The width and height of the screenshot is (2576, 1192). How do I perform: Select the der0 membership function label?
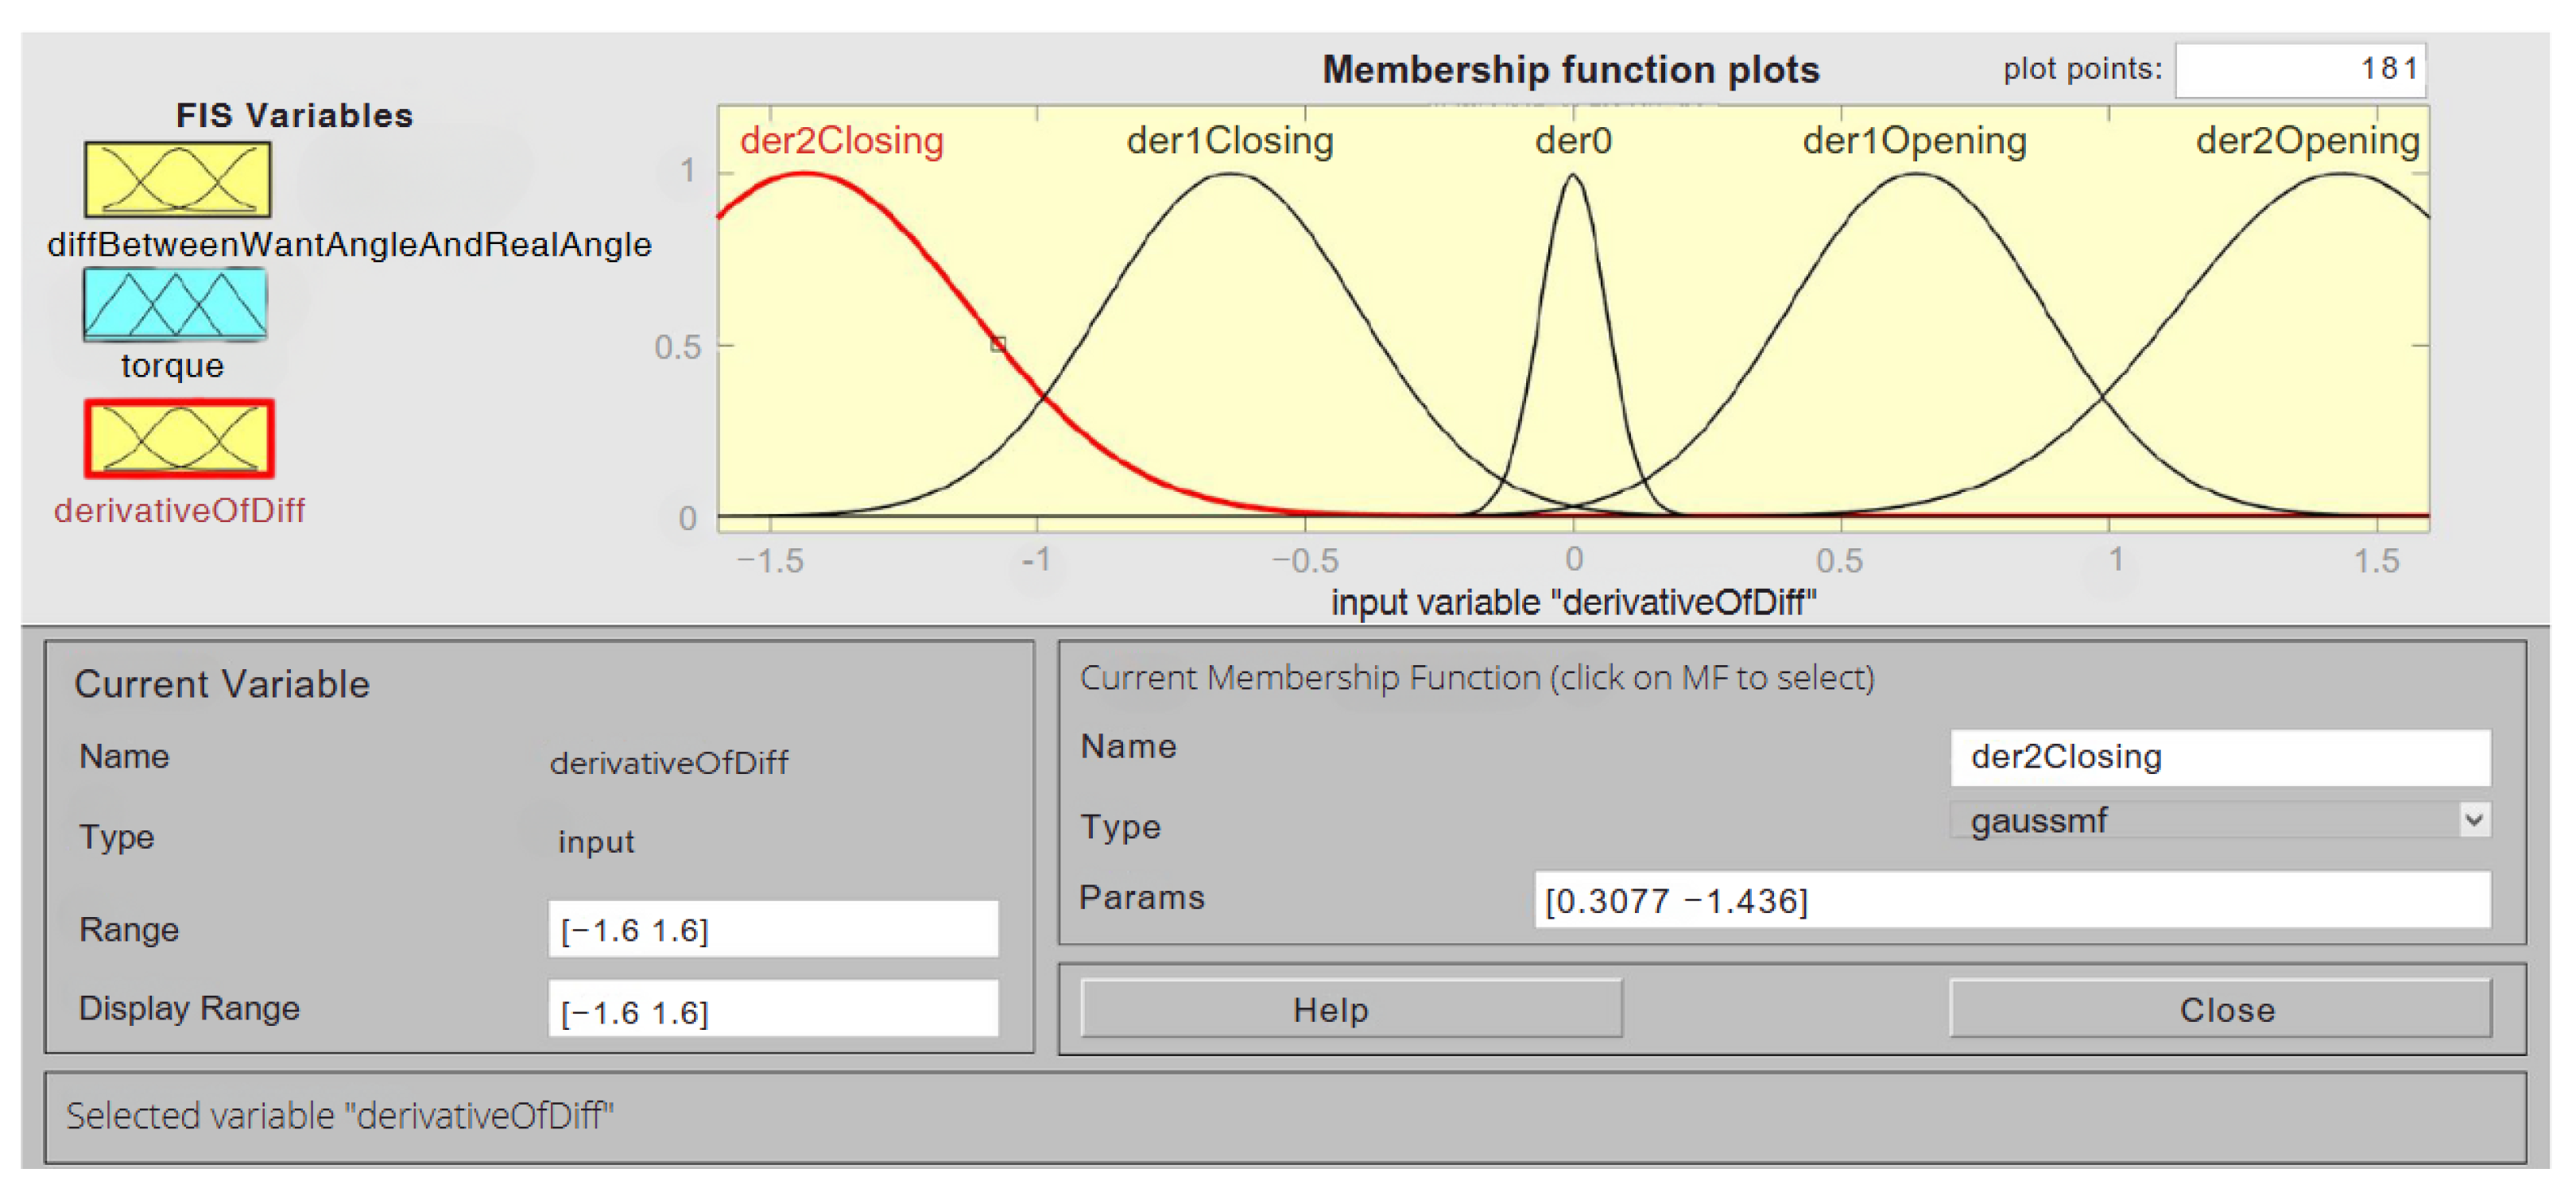coord(1573,141)
